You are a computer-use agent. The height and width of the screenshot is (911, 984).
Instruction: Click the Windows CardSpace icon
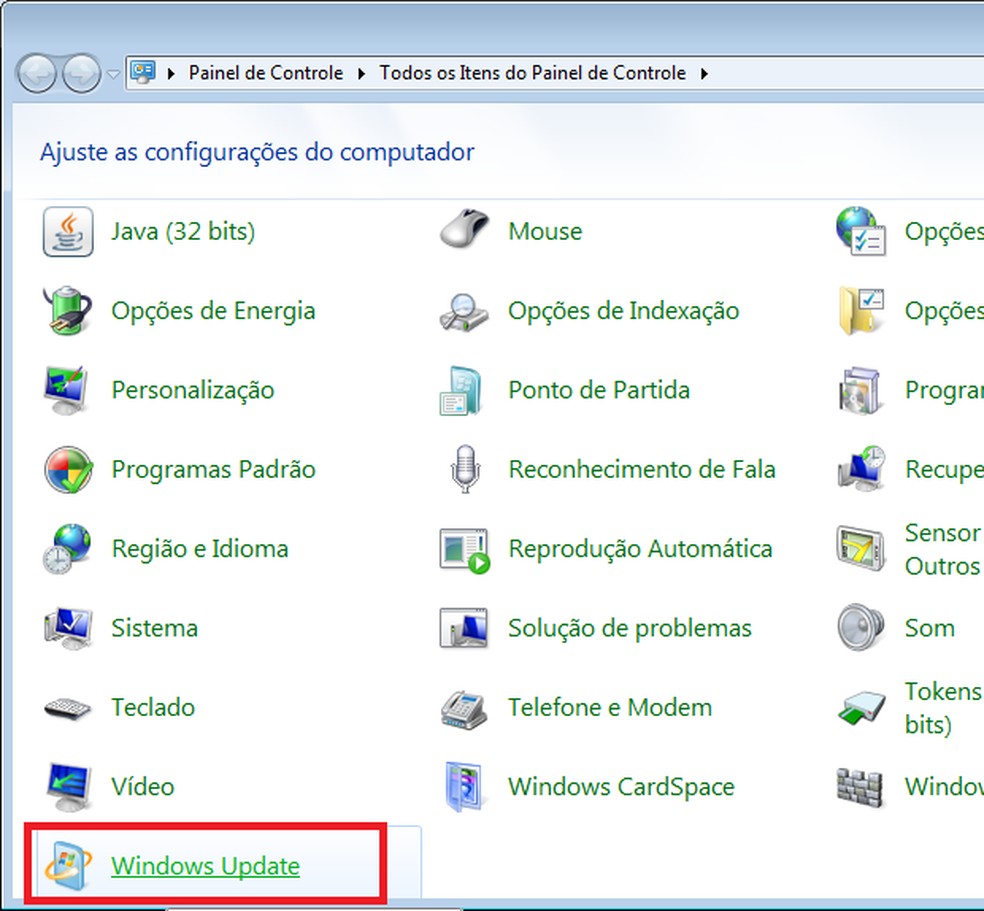tap(463, 787)
